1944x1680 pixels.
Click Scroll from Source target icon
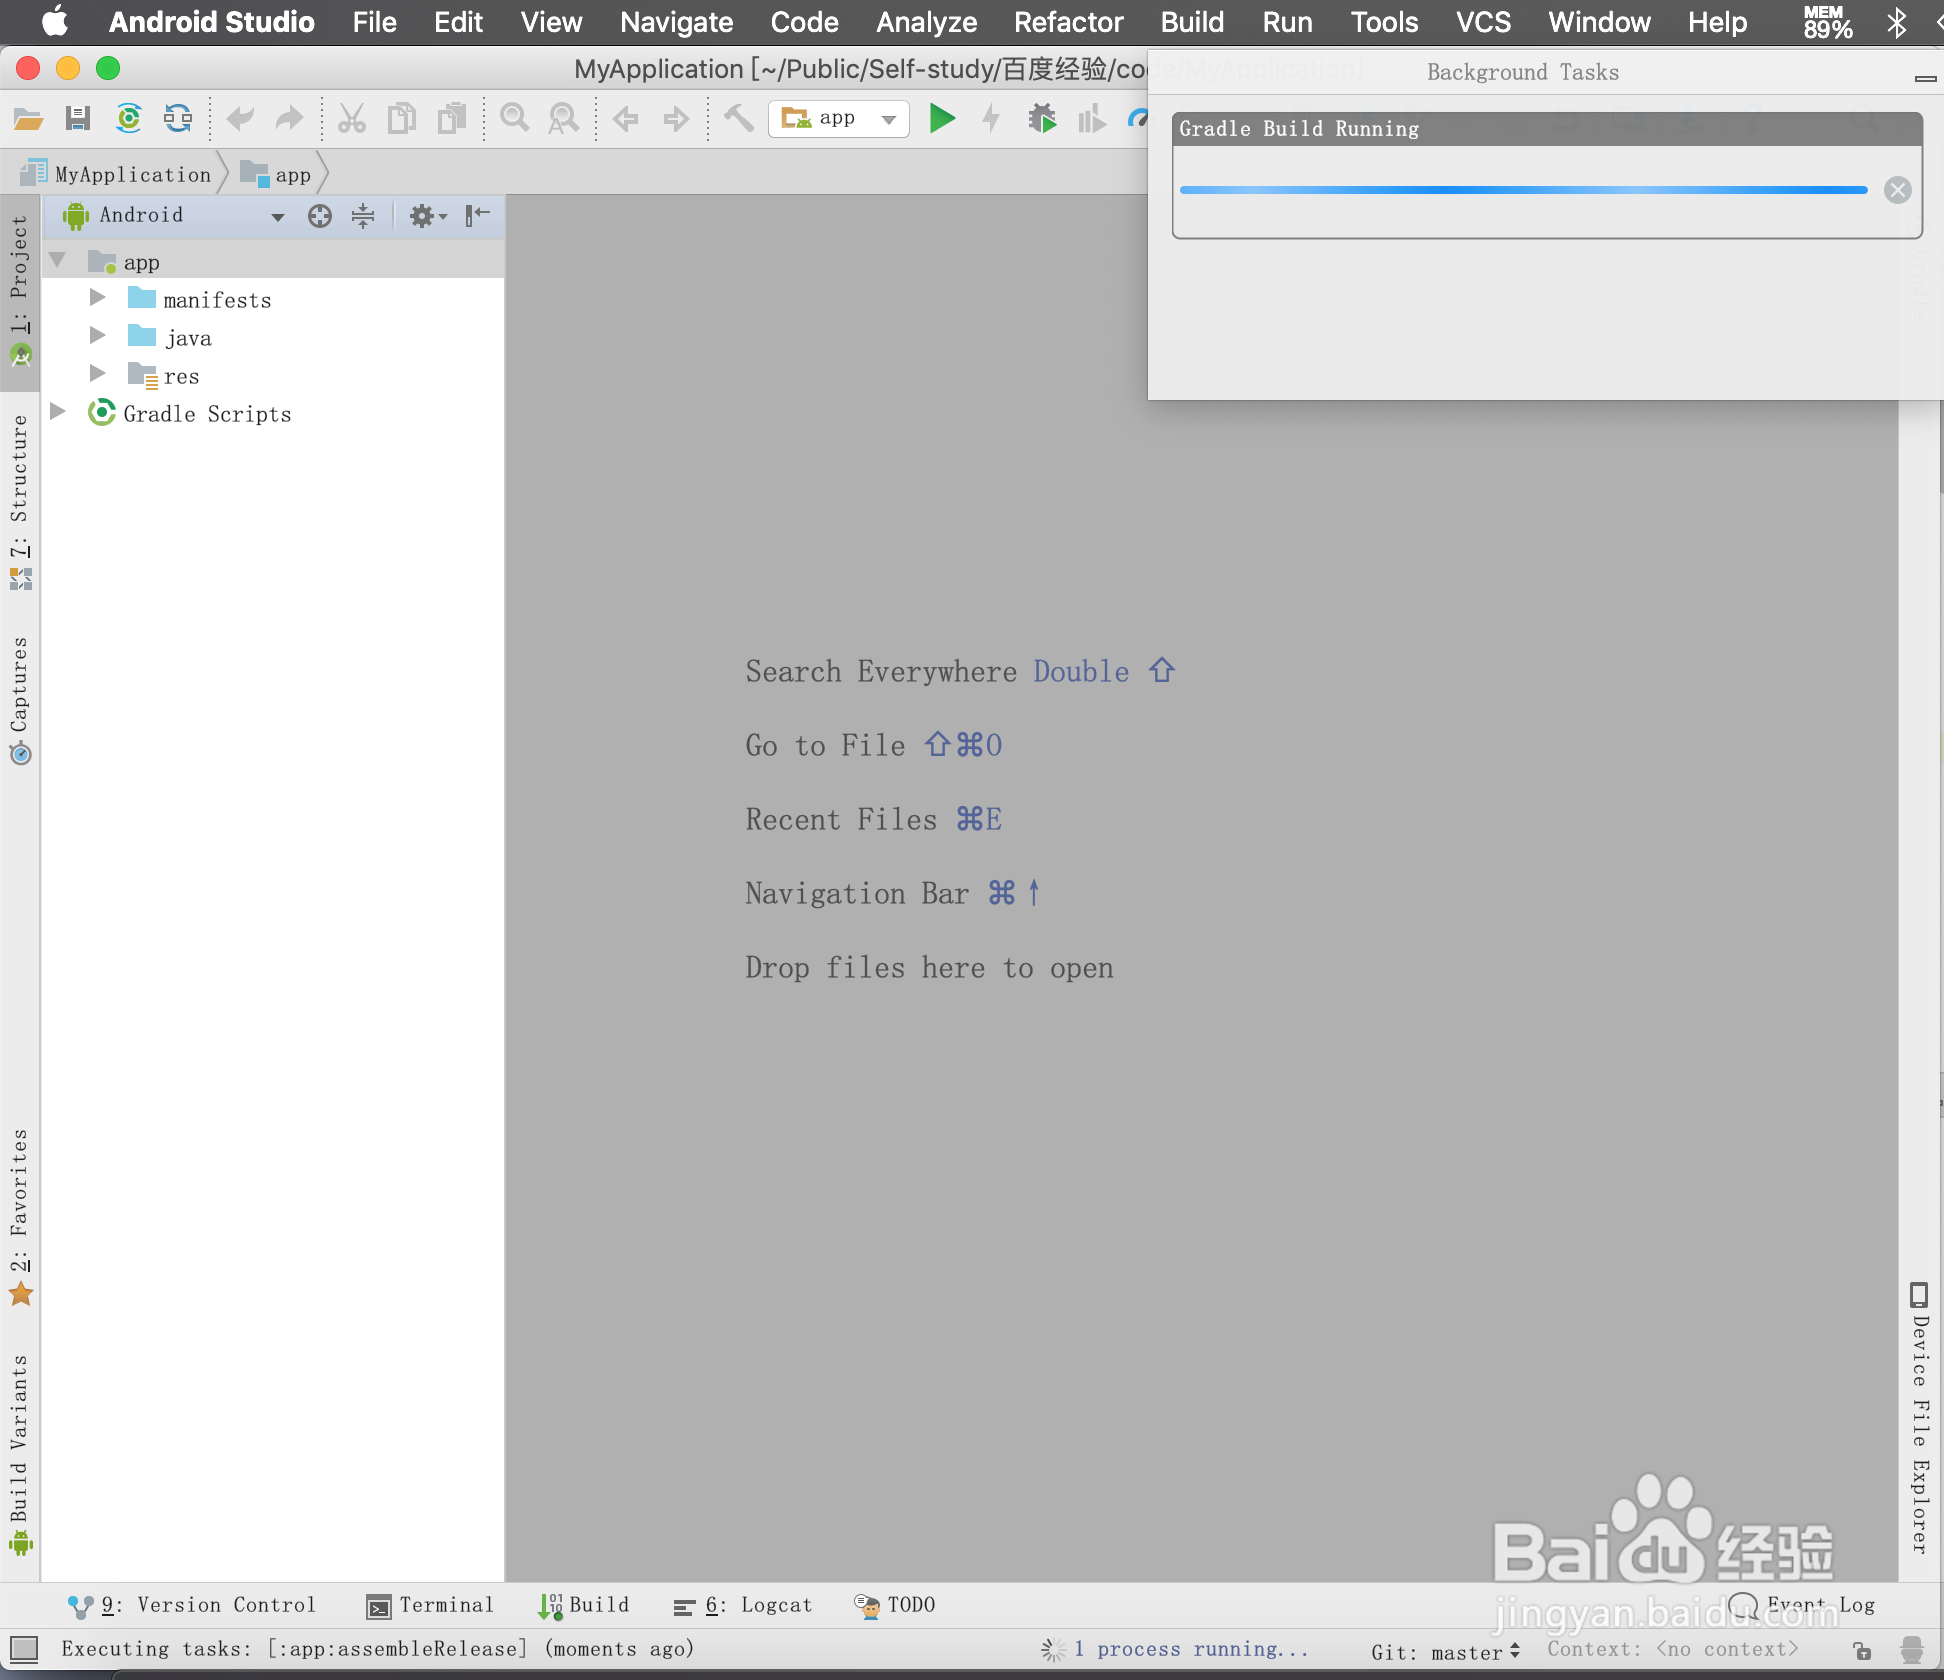tap(319, 216)
